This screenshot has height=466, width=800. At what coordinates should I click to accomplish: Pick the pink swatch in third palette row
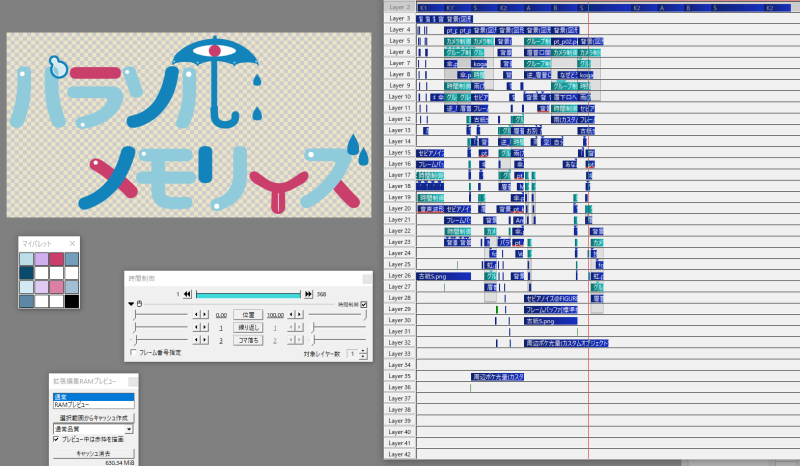pos(57,287)
